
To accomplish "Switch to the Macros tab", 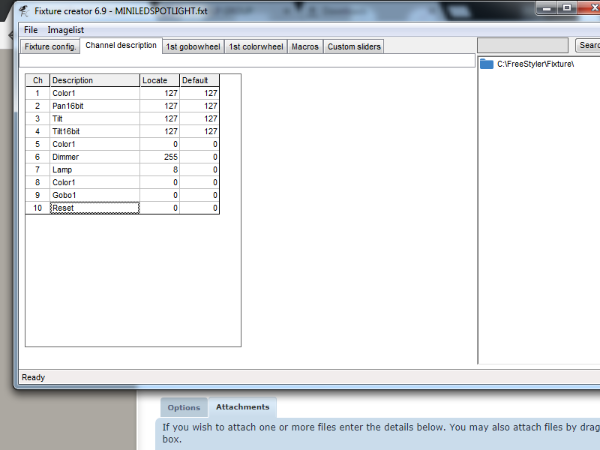I will (305, 47).
